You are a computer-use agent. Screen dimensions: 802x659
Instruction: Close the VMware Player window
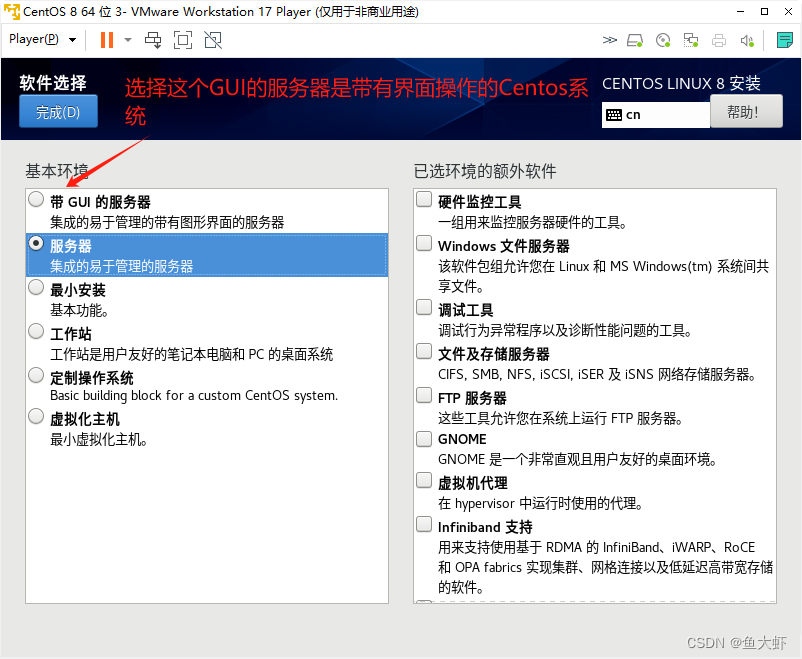click(x=788, y=11)
